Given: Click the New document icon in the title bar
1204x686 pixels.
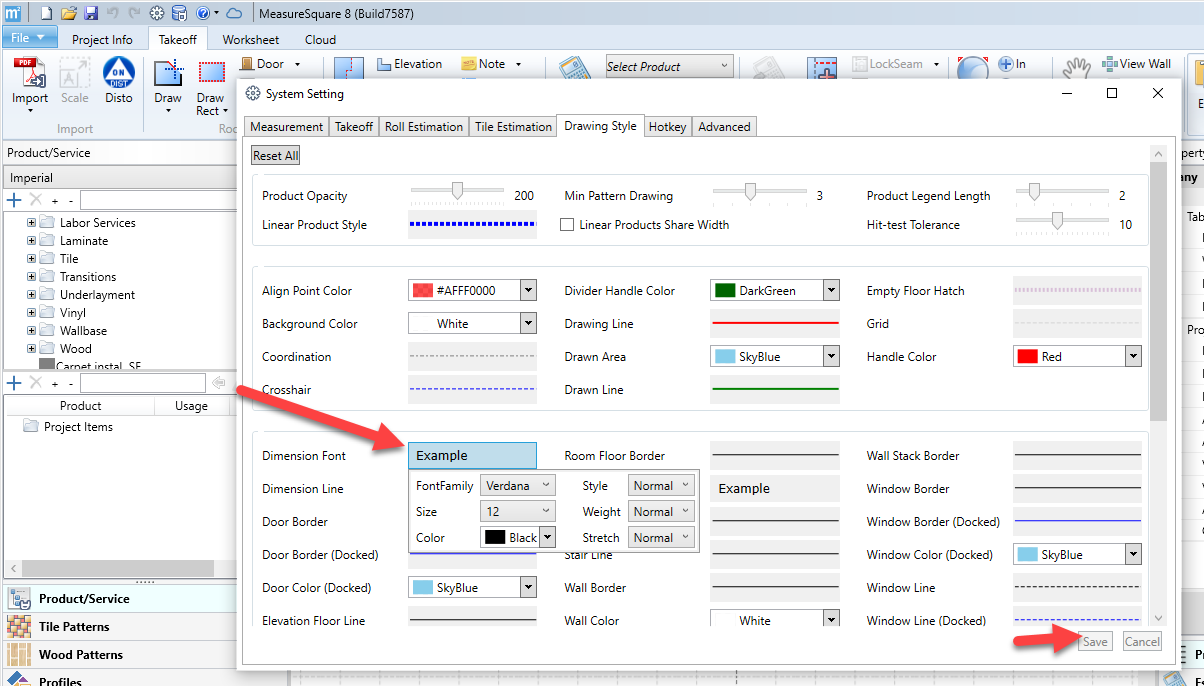Looking at the screenshot, I should [x=47, y=13].
